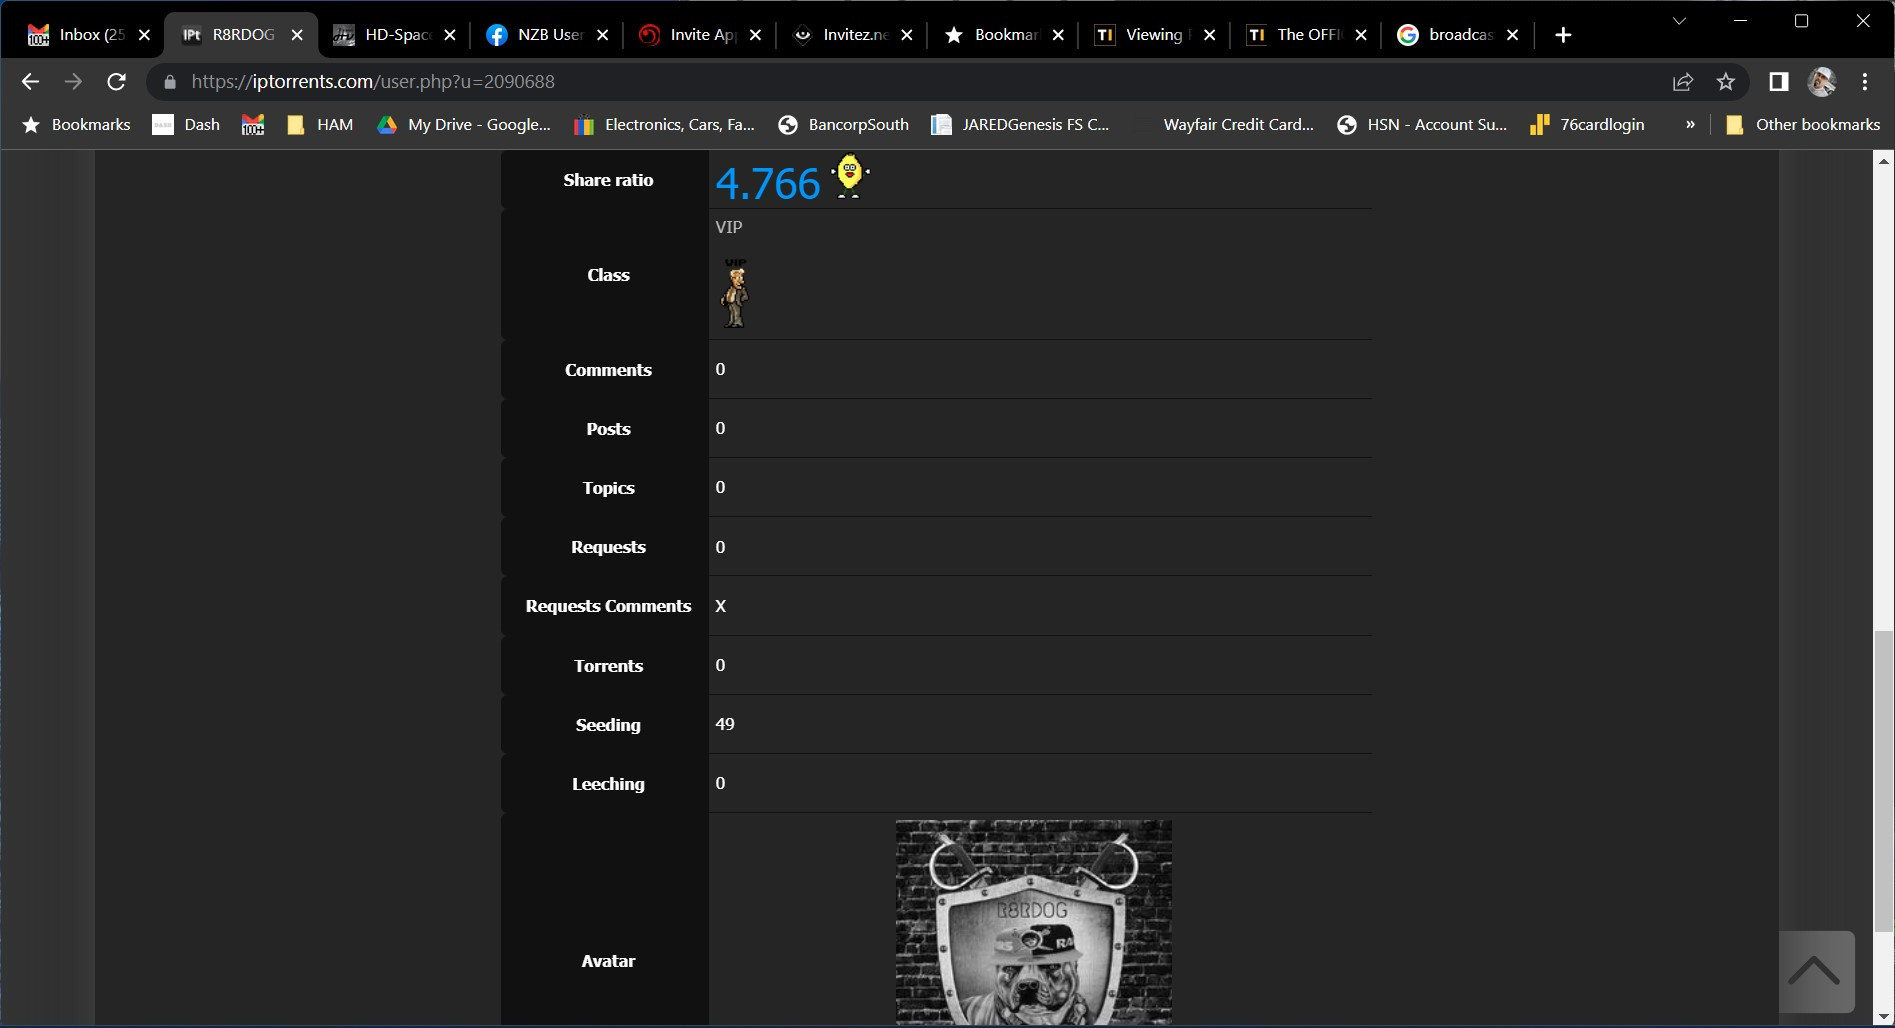Reload the iptorrents page
This screenshot has width=1895, height=1028.
[116, 82]
